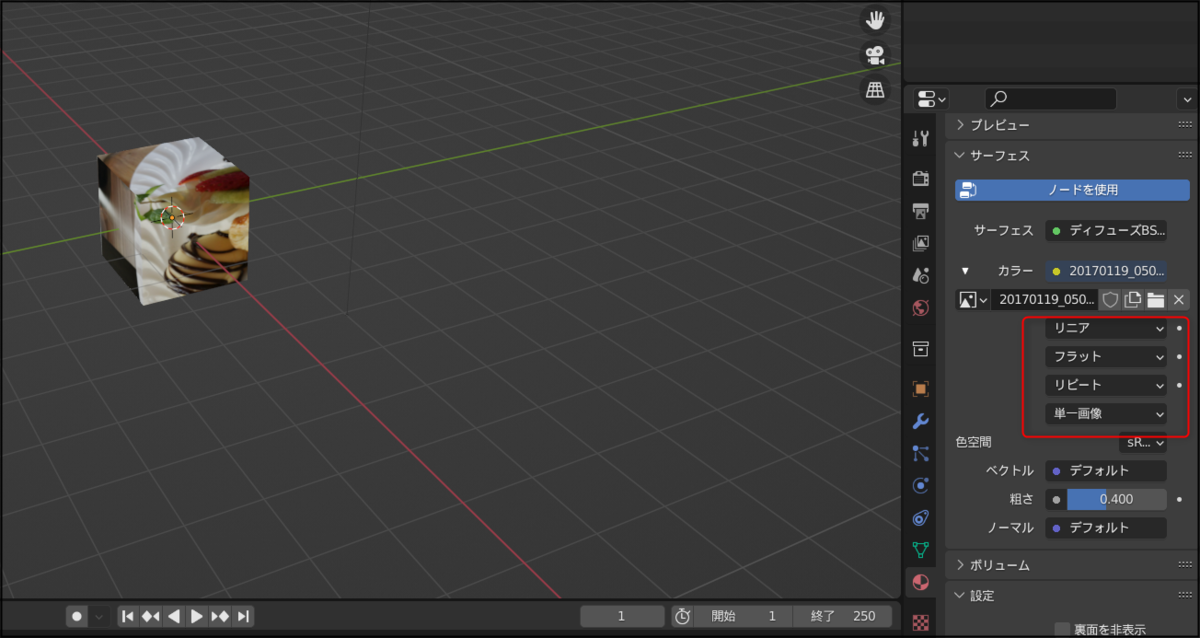Image resolution: width=1200 pixels, height=638 pixels.
Task: Click the カラー 20170119_050 texture field
Action: tap(1107, 270)
